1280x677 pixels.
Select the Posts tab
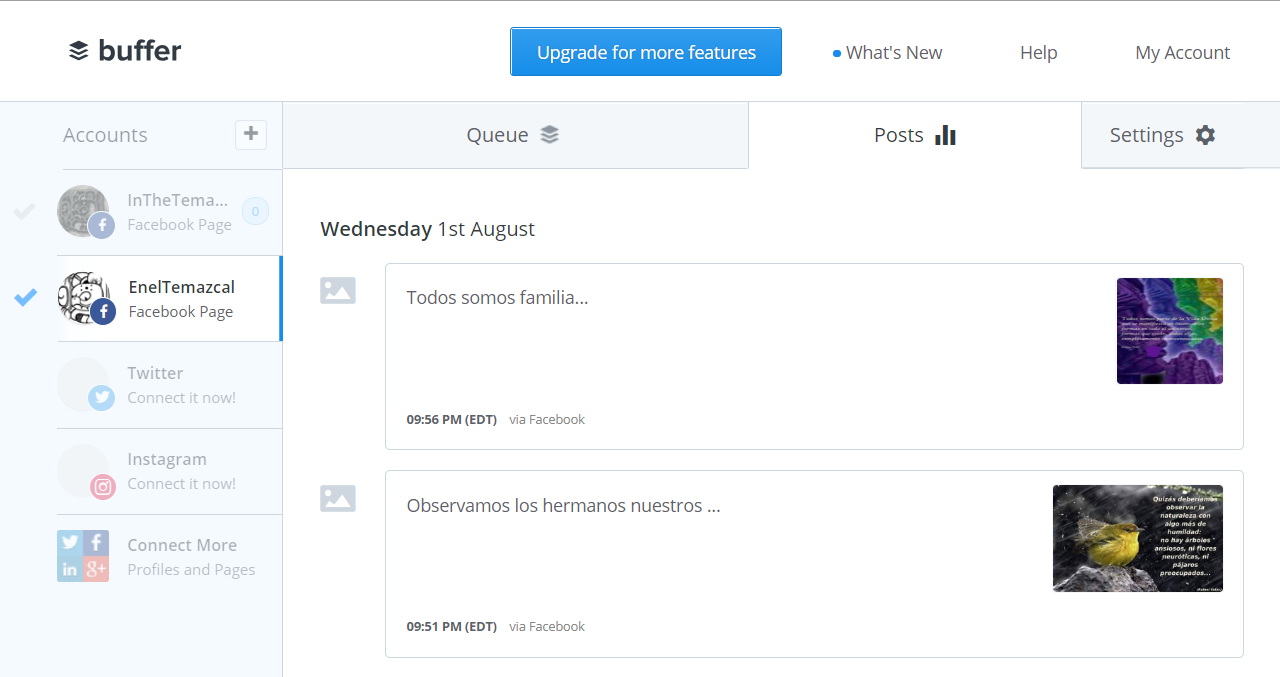tap(915, 135)
